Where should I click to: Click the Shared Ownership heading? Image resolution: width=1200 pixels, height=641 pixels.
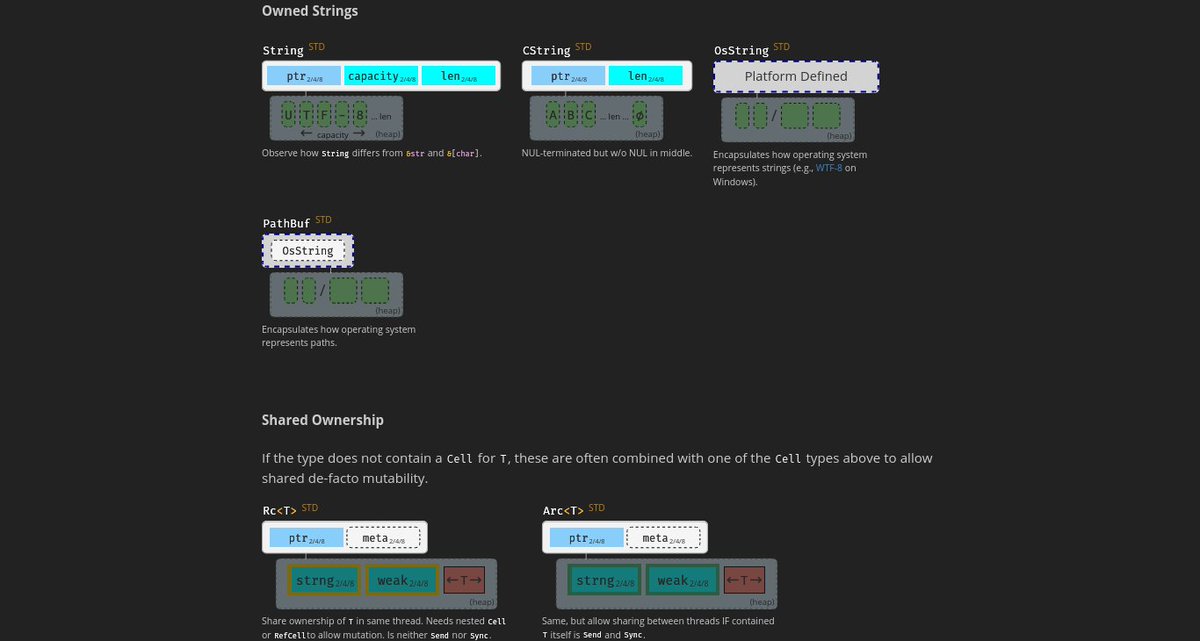[322, 420]
